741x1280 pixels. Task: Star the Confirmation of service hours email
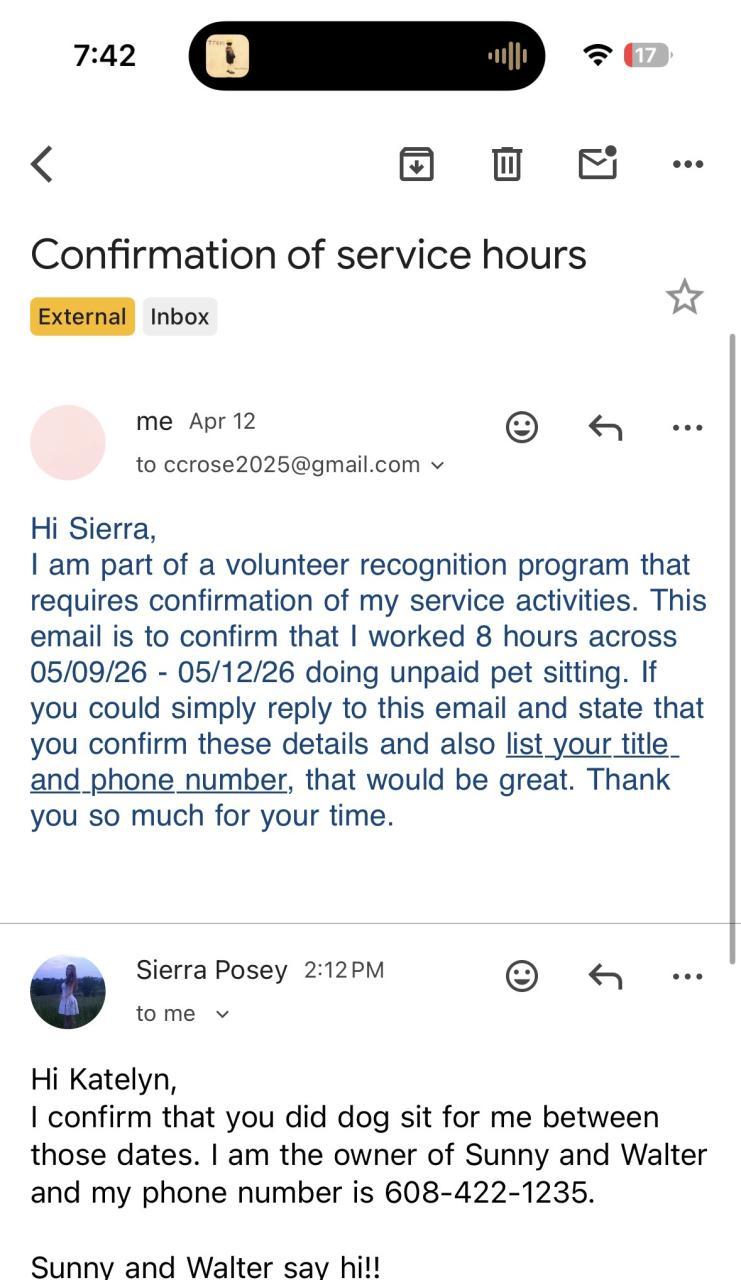[685, 297]
